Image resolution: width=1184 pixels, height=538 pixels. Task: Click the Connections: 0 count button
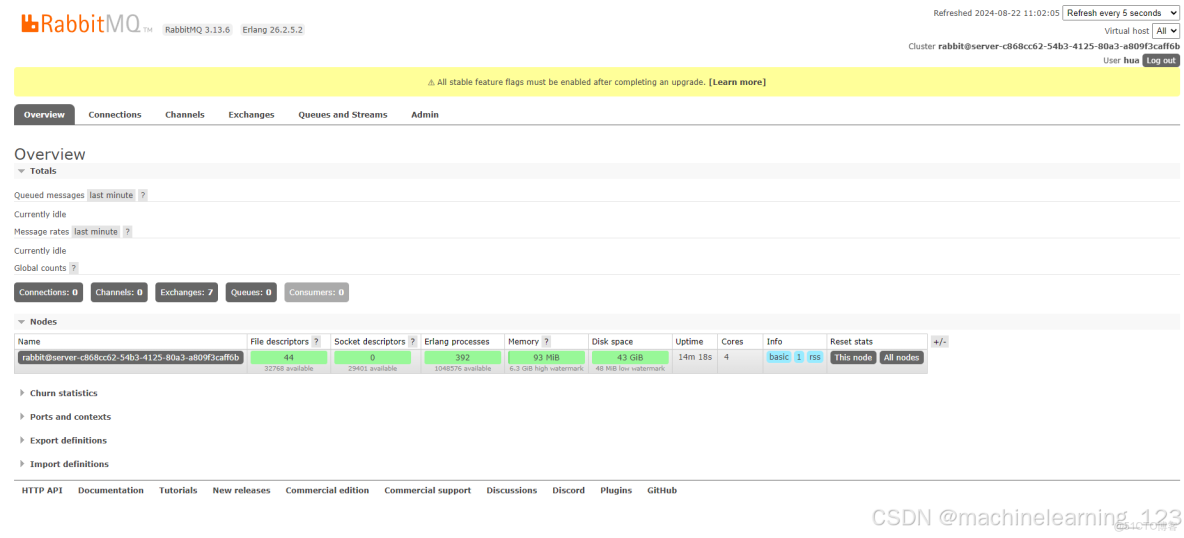tap(49, 292)
